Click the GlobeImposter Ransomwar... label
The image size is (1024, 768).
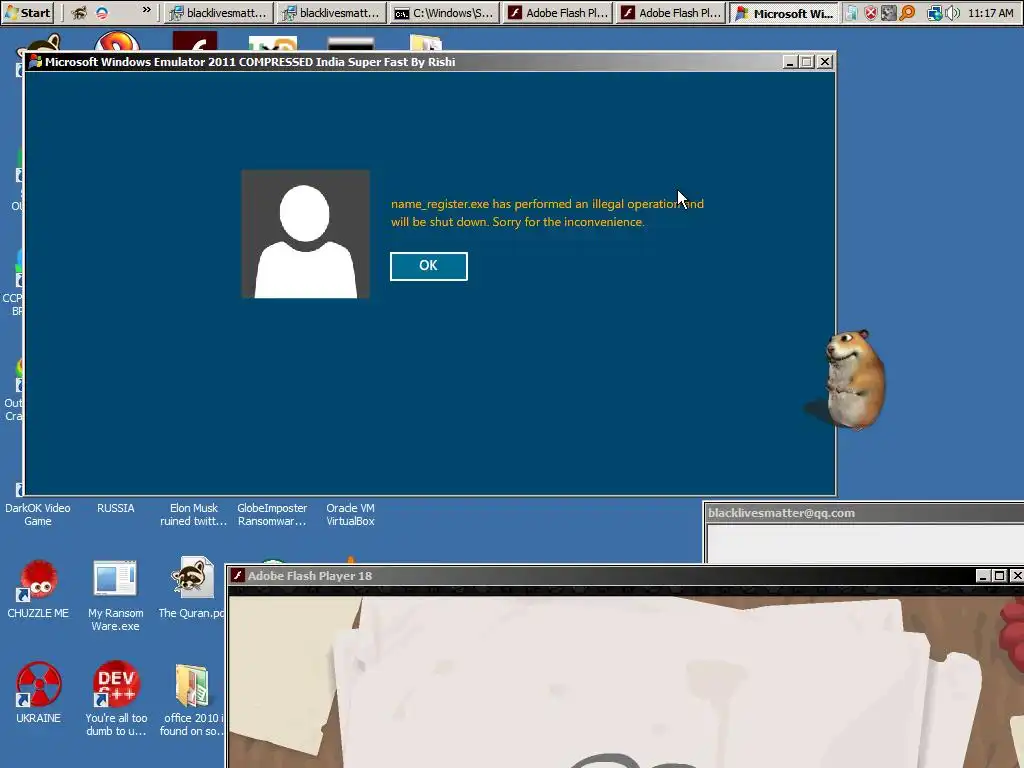pos(272,515)
